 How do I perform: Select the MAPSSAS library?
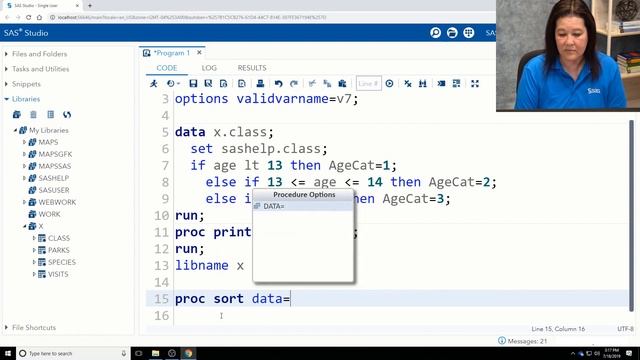(54, 166)
